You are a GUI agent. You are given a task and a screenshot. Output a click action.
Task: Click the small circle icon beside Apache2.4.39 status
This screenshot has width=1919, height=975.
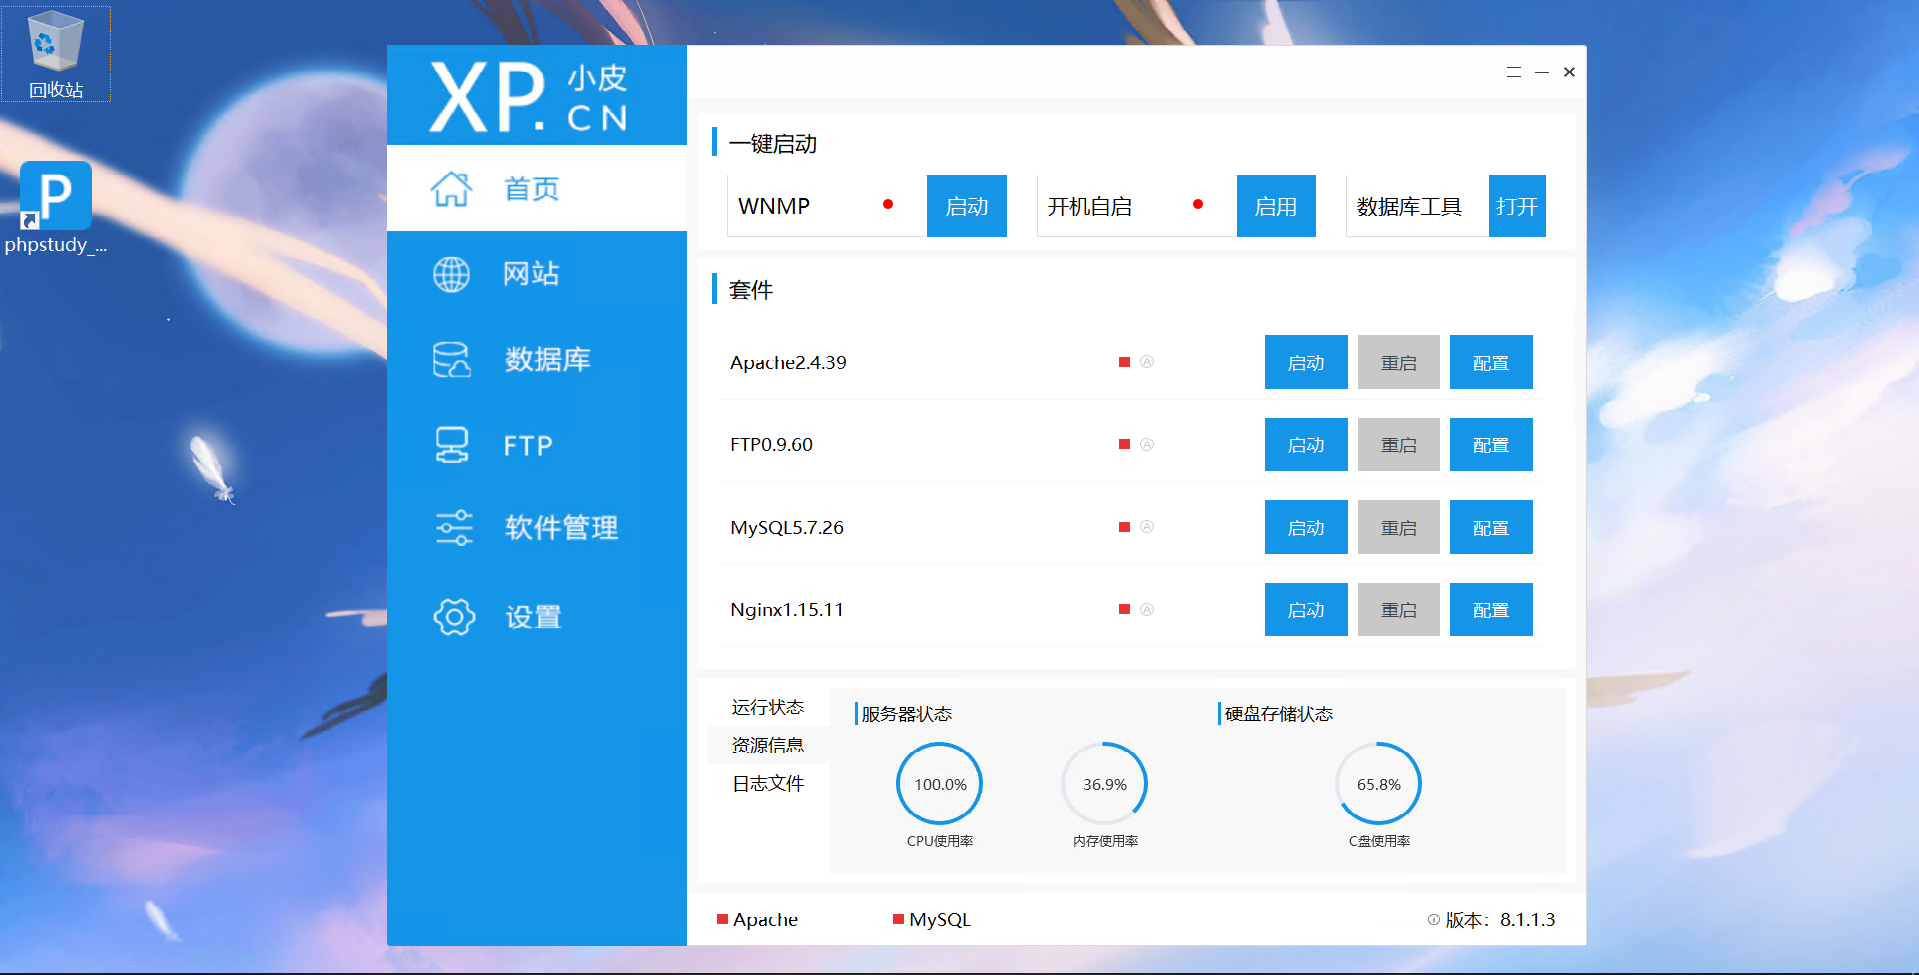(x=1147, y=362)
